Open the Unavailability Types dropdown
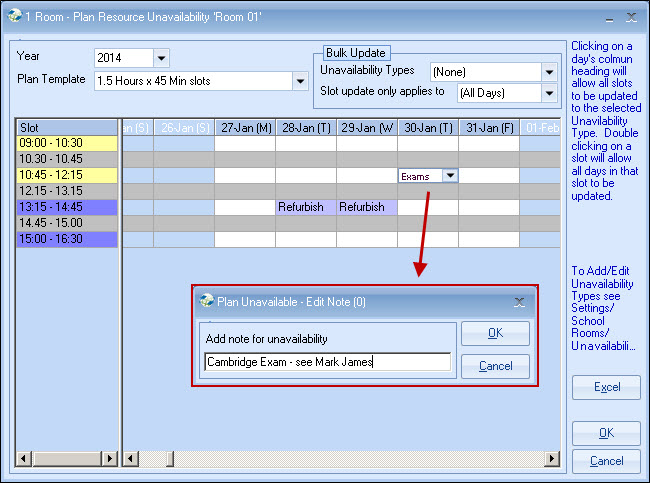Viewport: 650px width, 483px height. point(548,72)
